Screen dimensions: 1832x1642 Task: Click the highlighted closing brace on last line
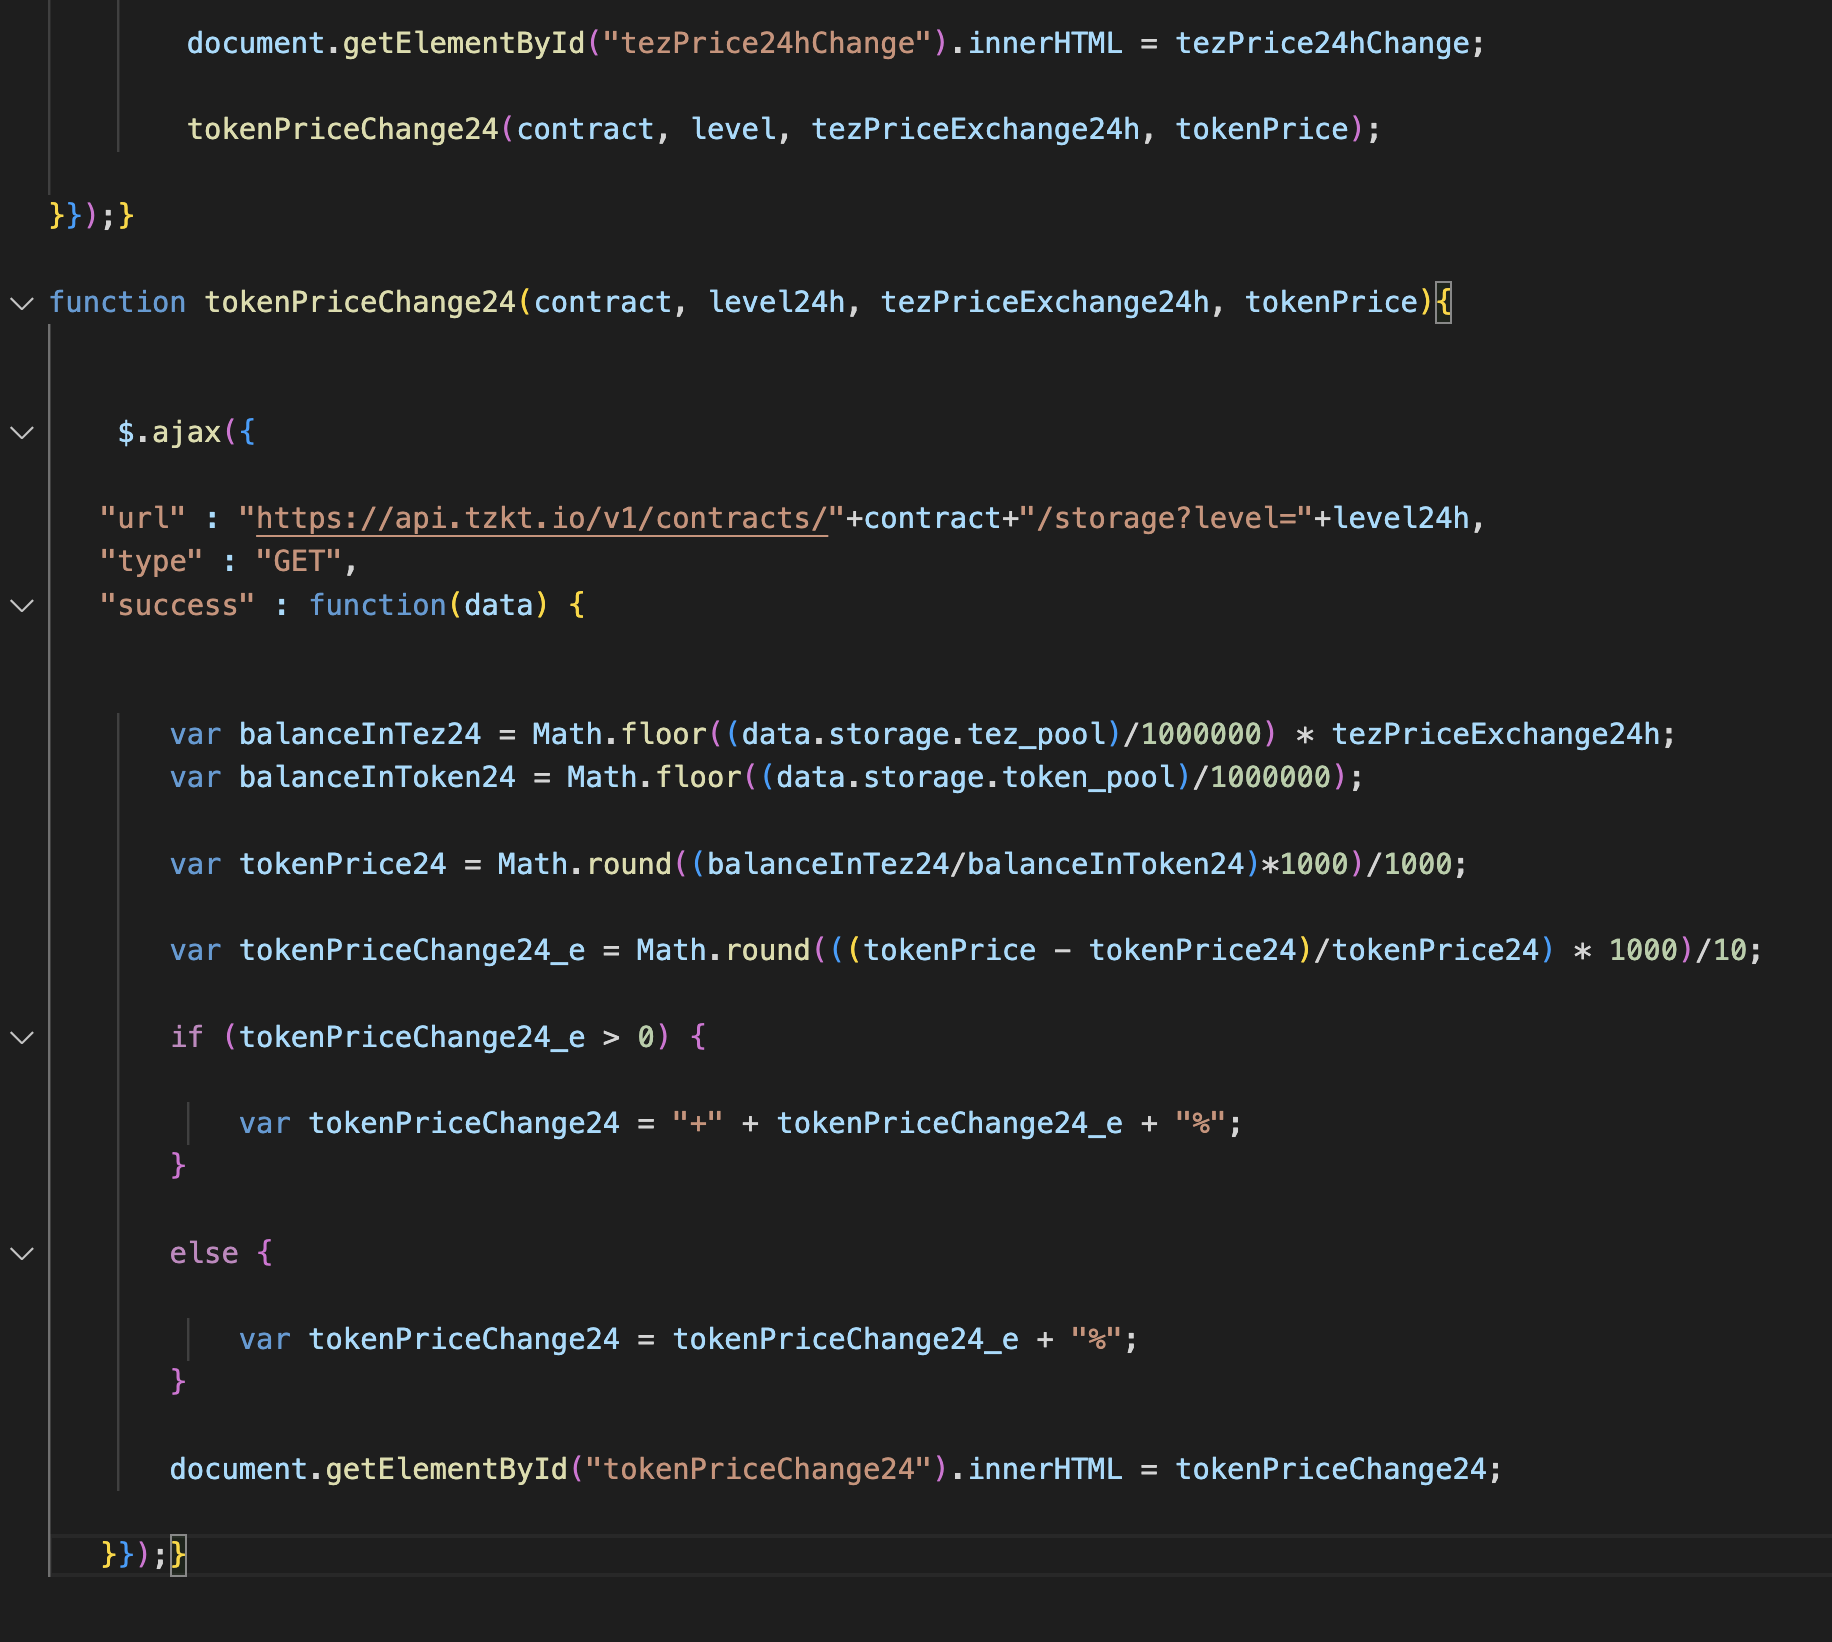(178, 1555)
